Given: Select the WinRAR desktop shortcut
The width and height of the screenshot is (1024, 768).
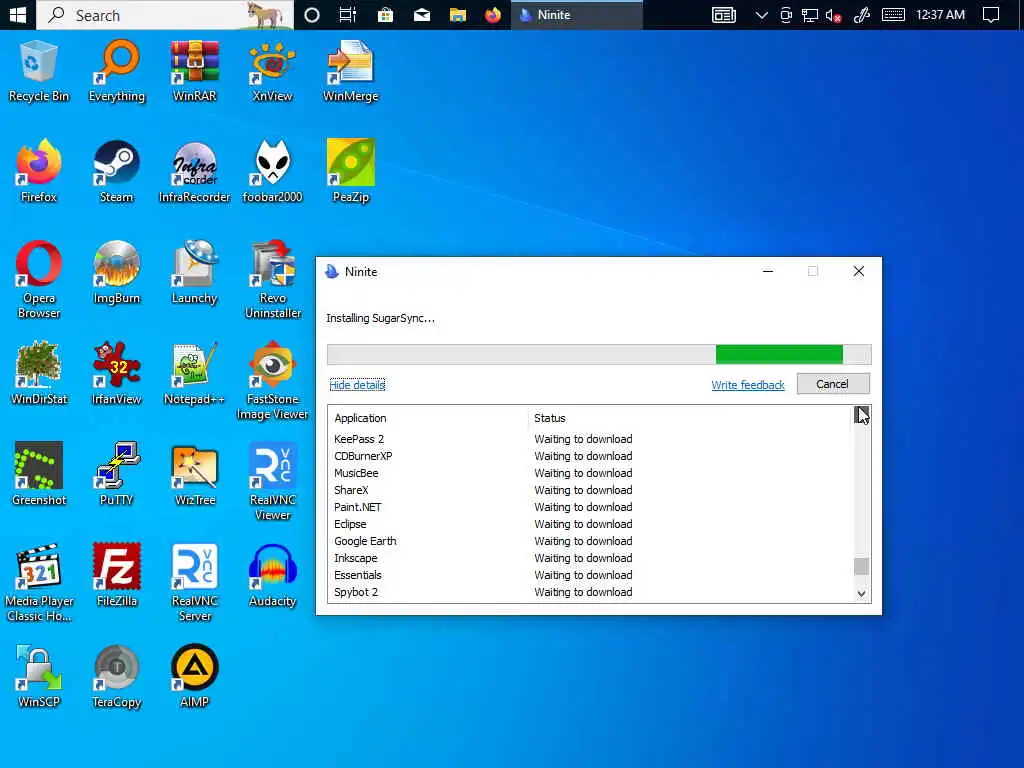Looking at the screenshot, I should pos(195,72).
